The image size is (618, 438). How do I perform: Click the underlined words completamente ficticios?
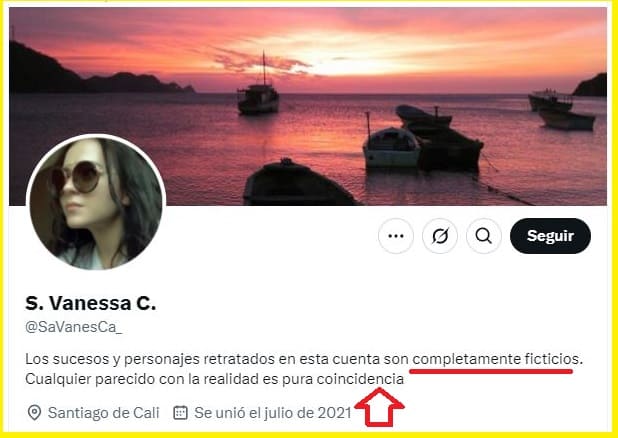pos(496,359)
